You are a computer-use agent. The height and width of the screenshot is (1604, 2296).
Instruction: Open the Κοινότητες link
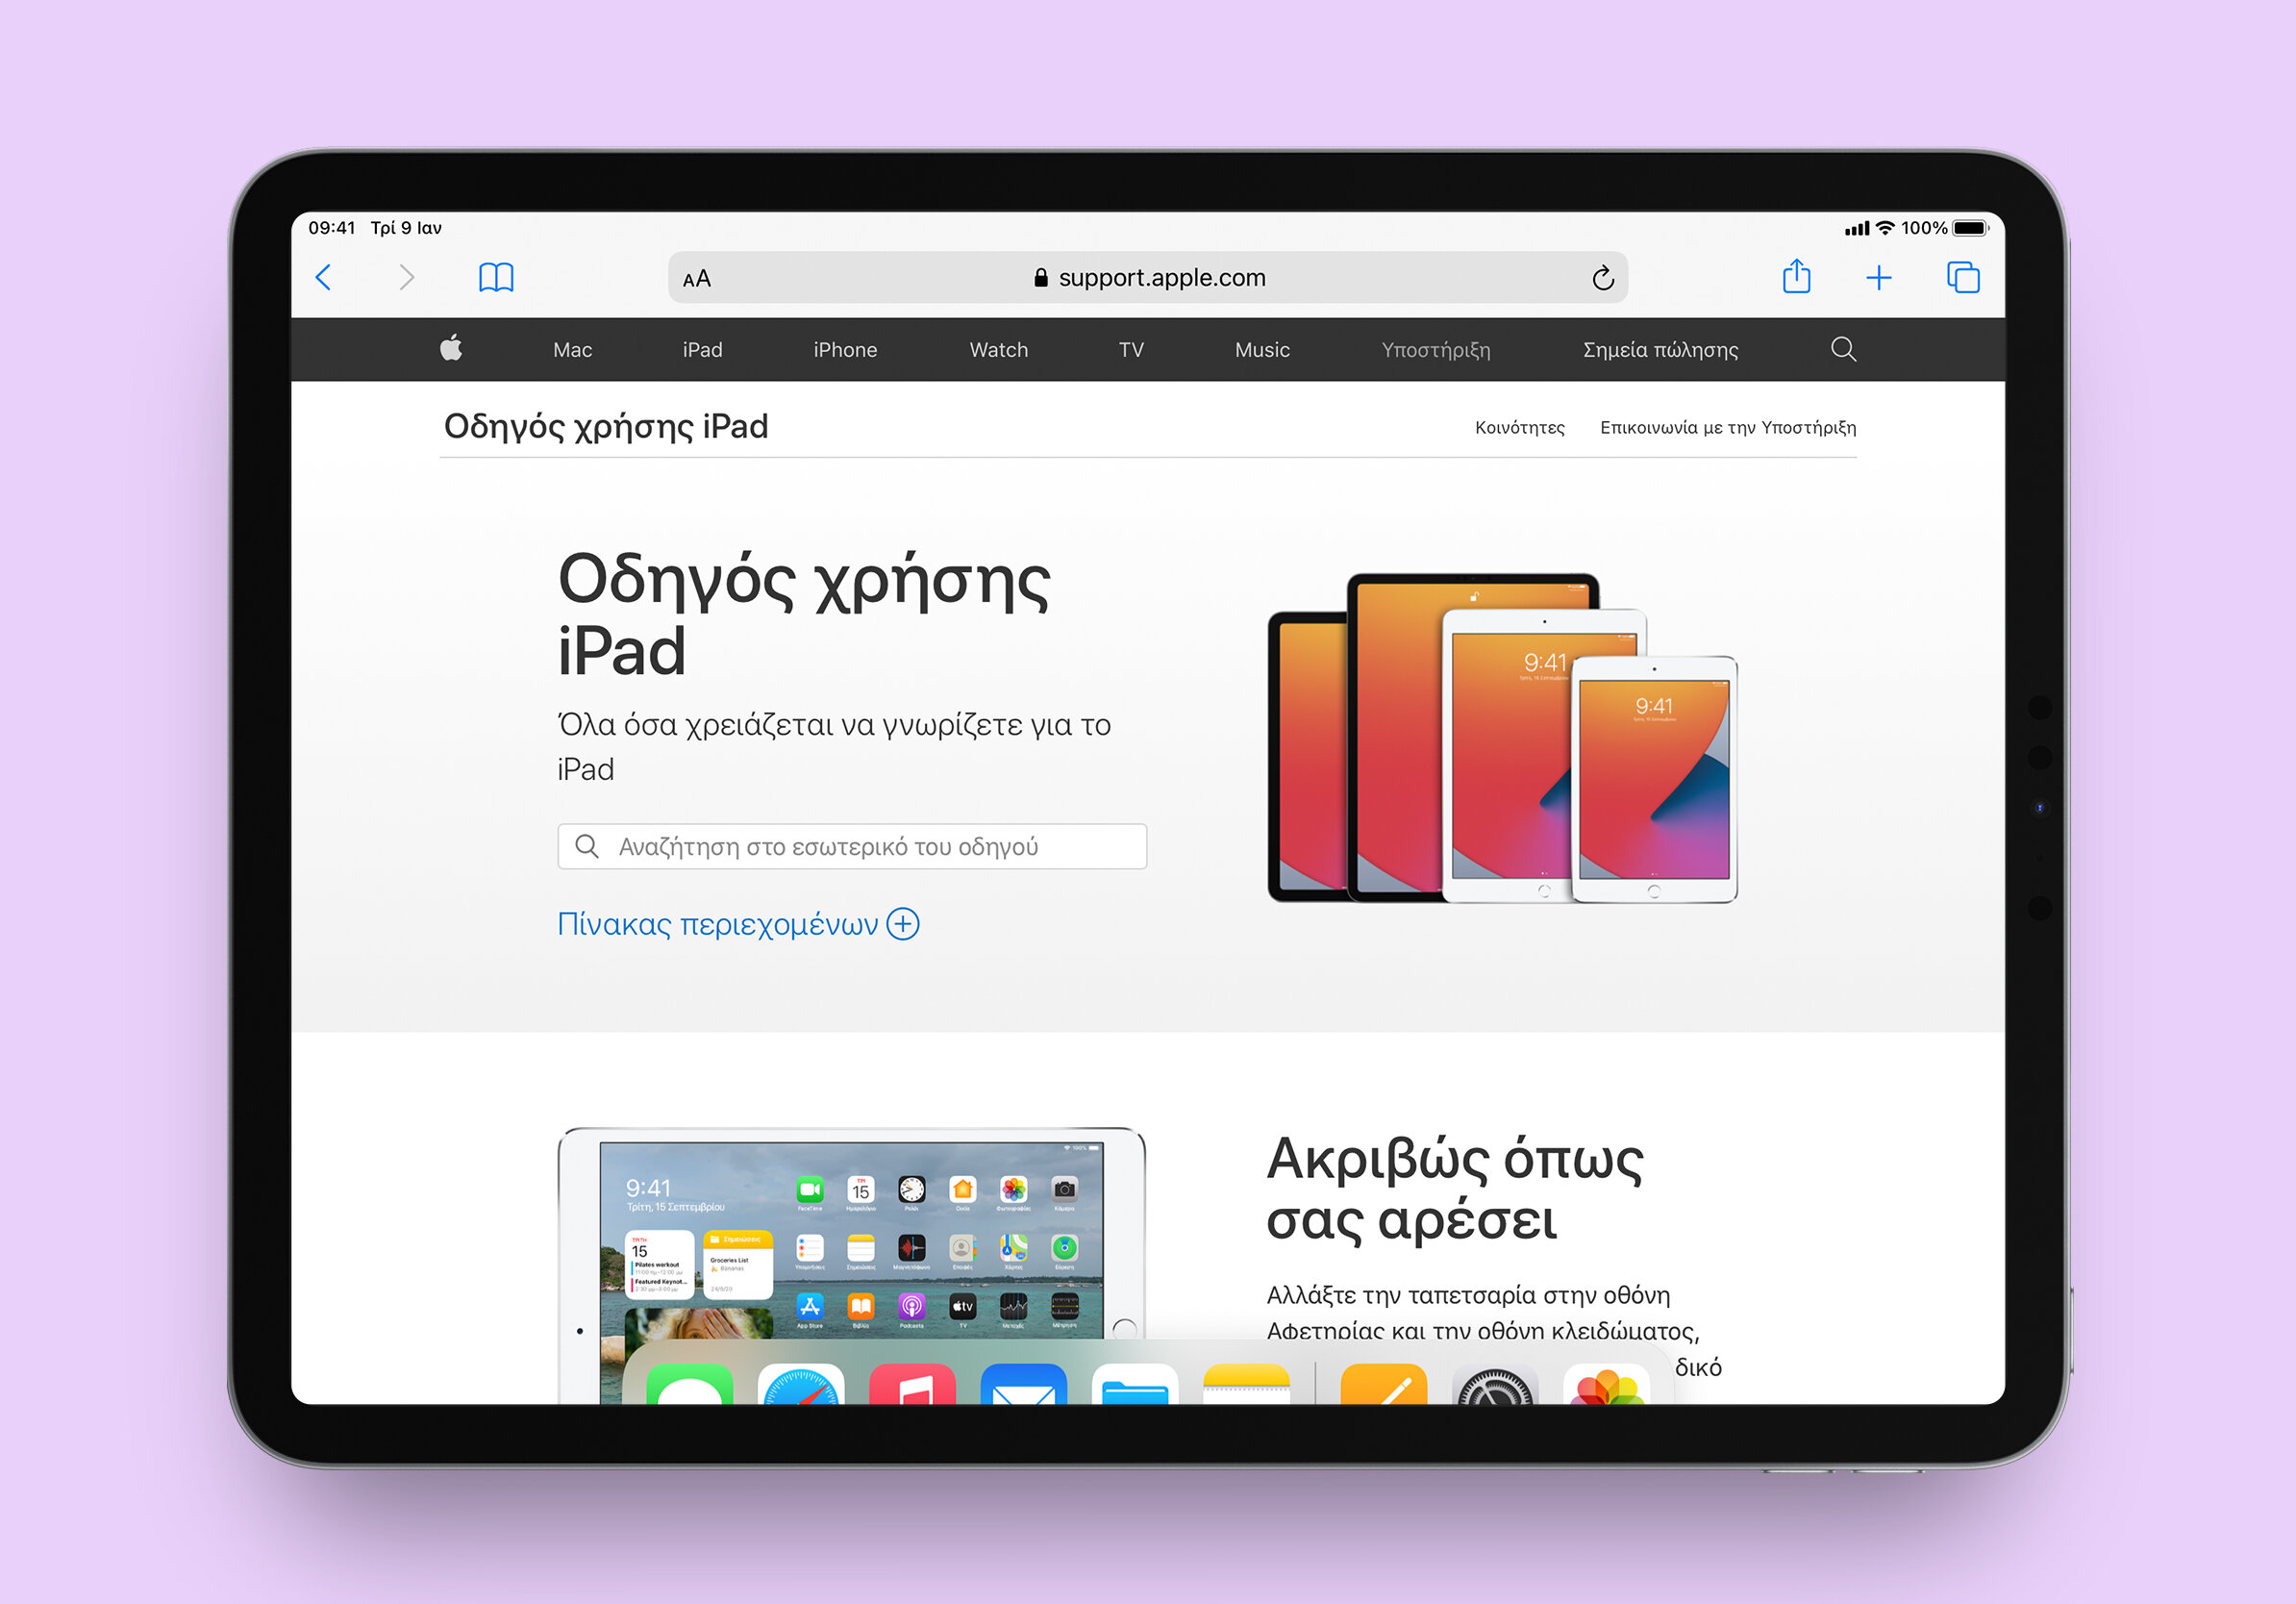[x=1520, y=427]
